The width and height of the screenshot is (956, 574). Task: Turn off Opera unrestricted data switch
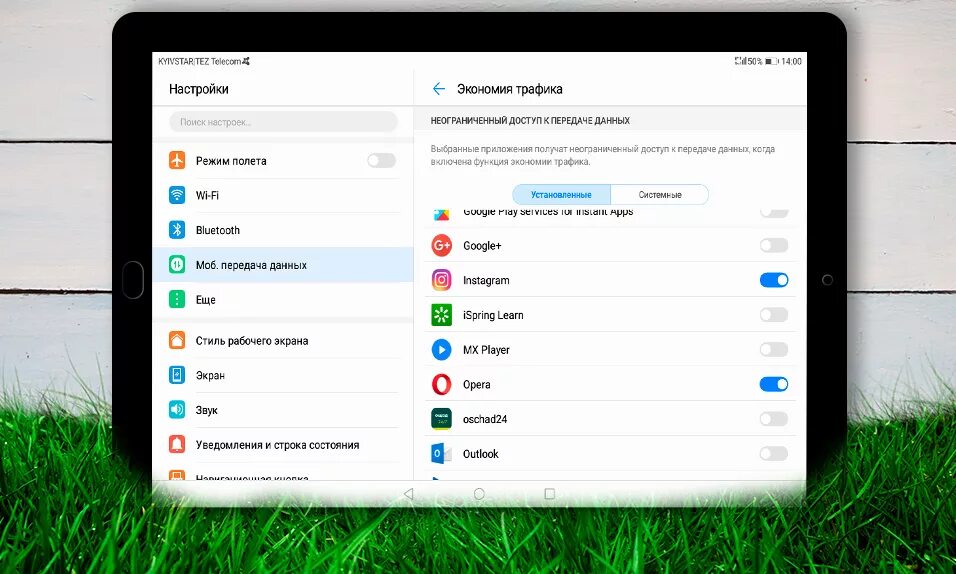click(x=774, y=384)
